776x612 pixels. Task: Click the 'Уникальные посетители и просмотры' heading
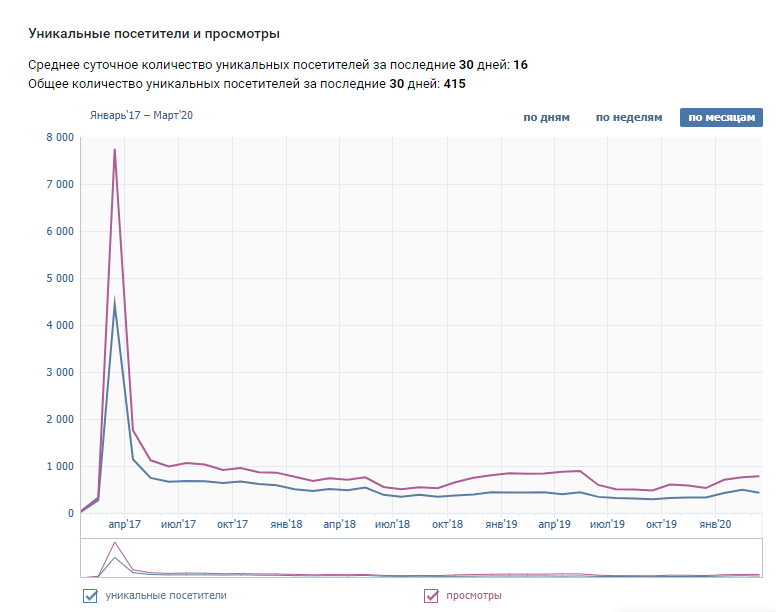pyautogui.click(x=154, y=35)
